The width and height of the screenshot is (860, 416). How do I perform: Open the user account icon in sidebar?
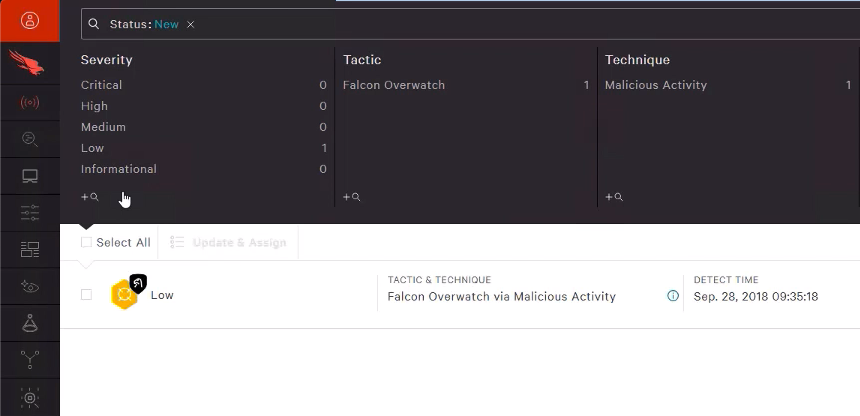pos(30,20)
